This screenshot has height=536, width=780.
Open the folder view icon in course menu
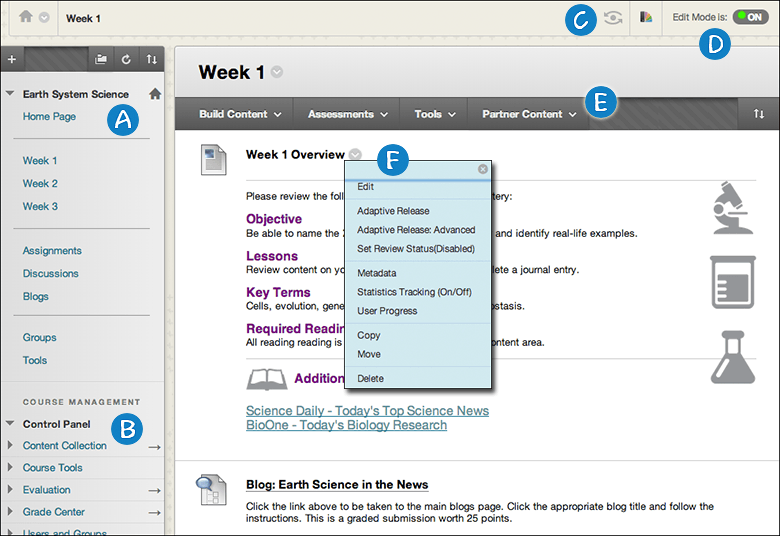pyautogui.click(x=101, y=59)
